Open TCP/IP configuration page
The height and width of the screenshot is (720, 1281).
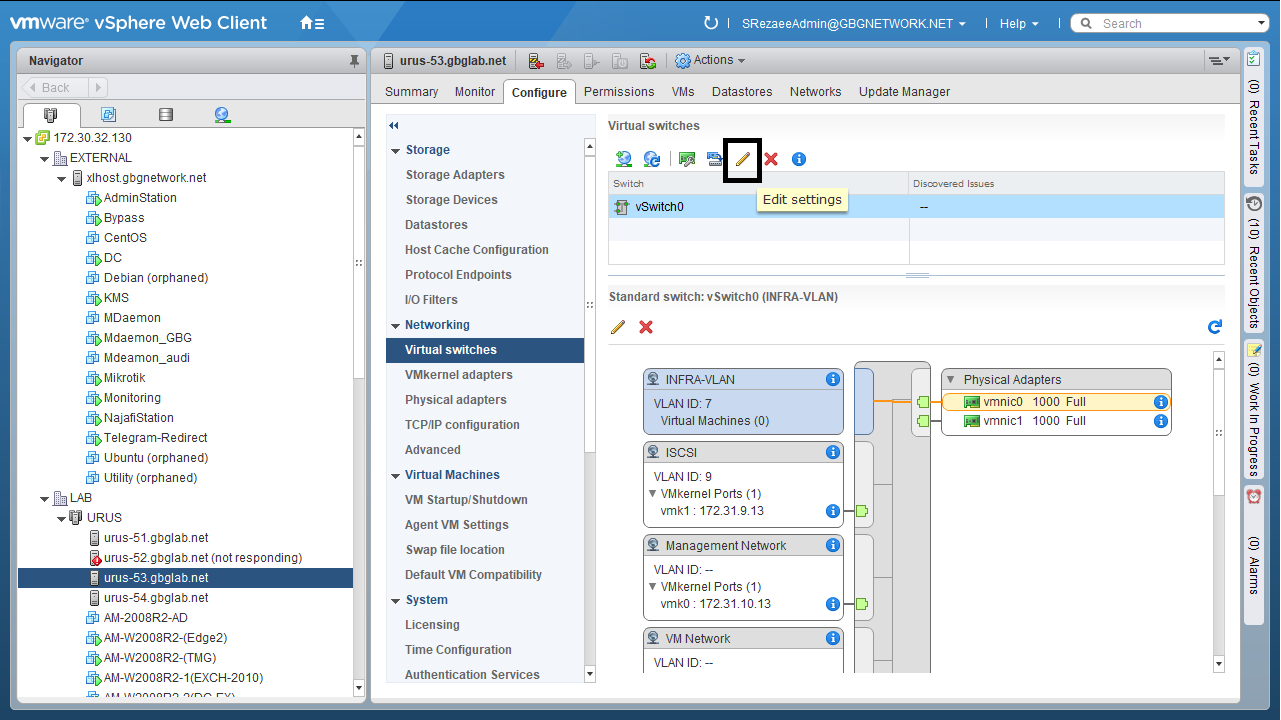click(x=462, y=425)
